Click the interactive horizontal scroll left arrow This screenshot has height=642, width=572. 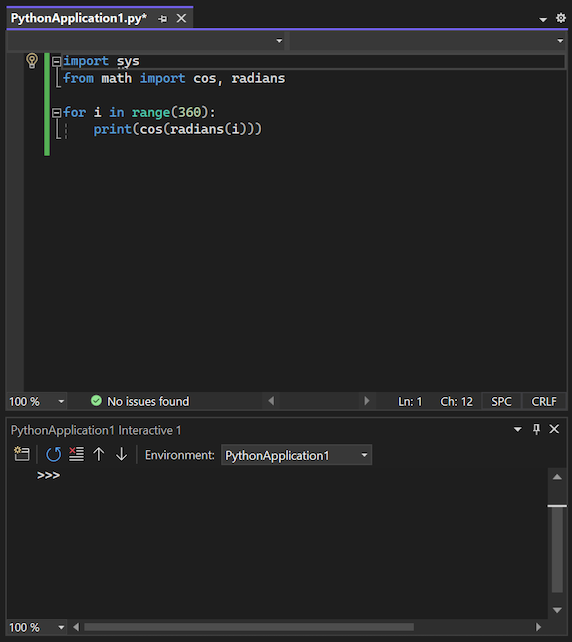click(x=76, y=627)
